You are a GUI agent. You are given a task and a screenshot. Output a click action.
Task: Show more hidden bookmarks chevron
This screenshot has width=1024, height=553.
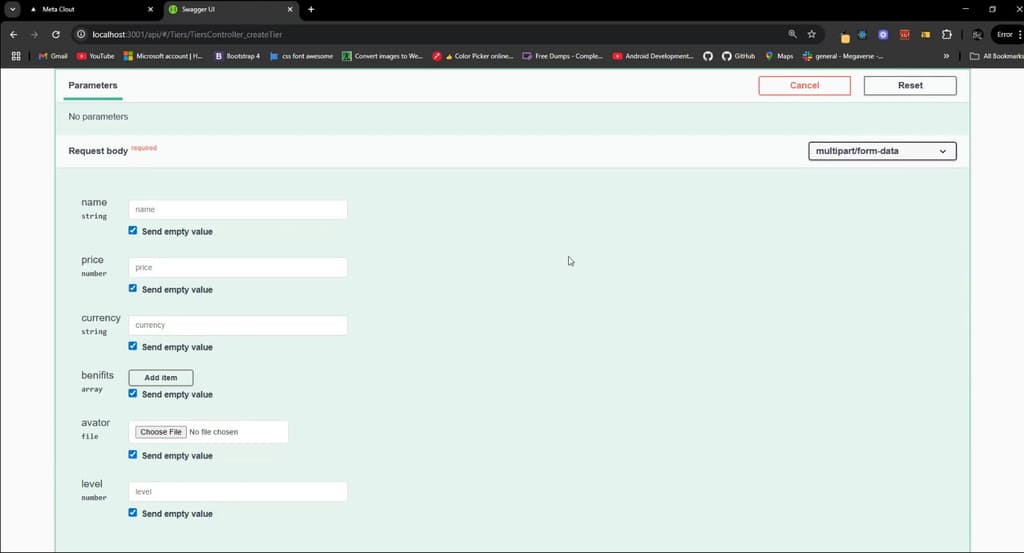(x=946, y=56)
